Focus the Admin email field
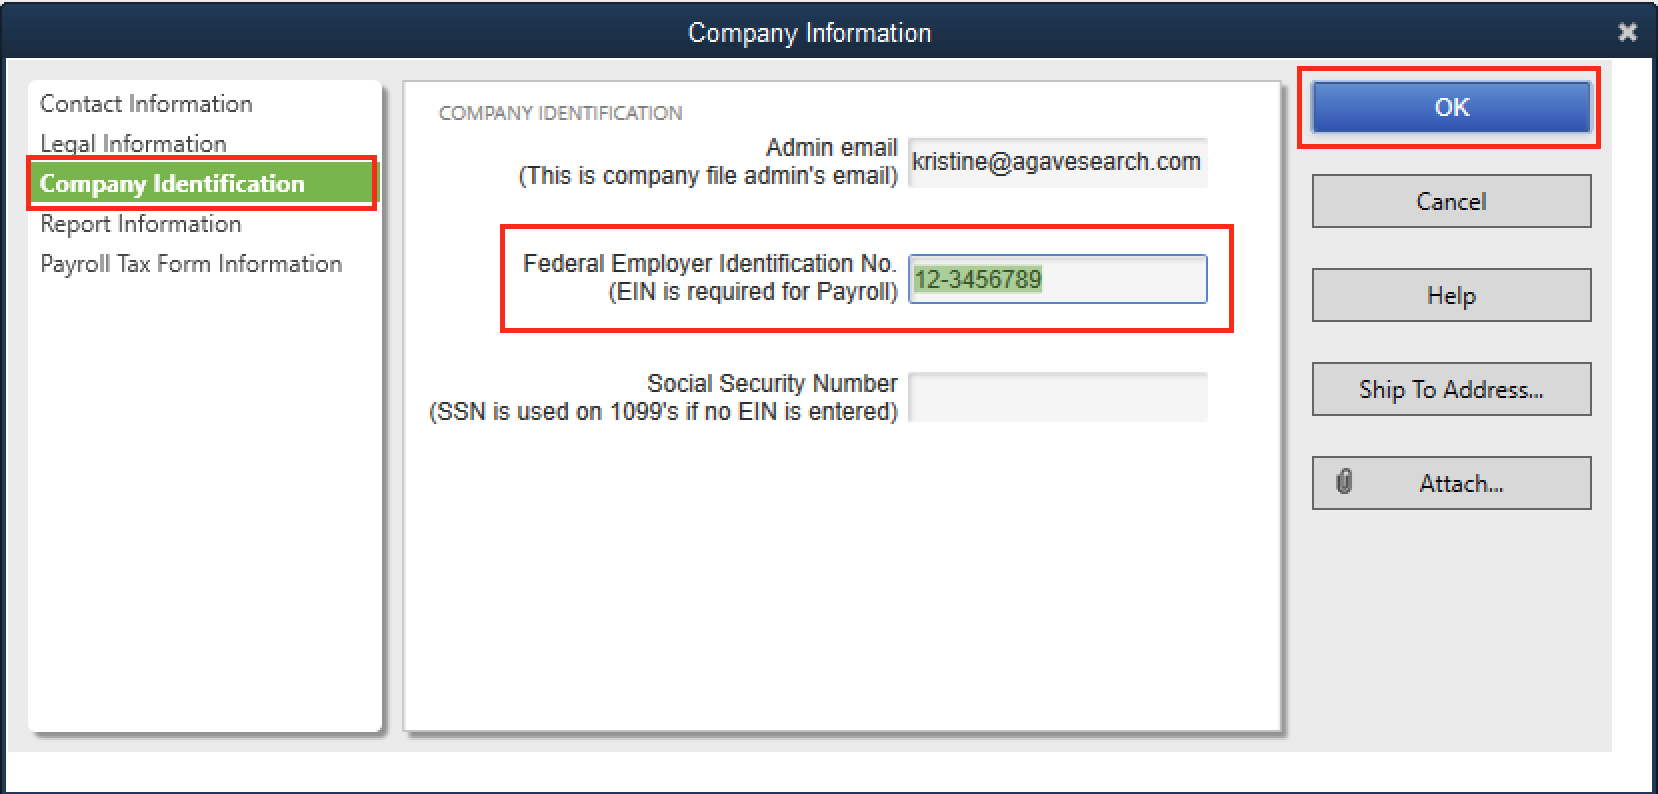Viewport: 1658px width, 794px height. (x=1057, y=162)
